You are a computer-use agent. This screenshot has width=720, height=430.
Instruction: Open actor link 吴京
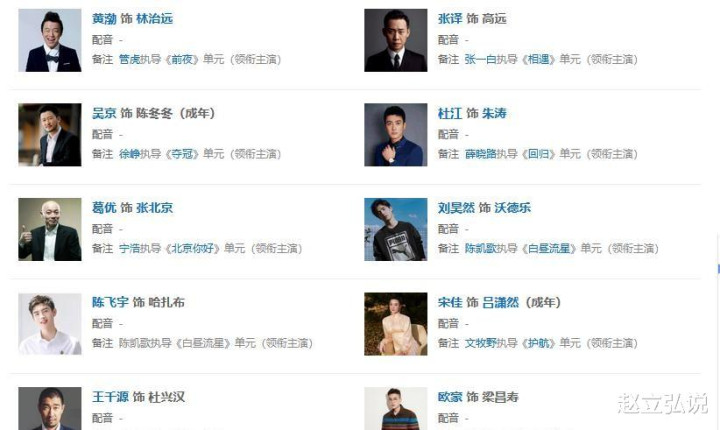point(104,113)
